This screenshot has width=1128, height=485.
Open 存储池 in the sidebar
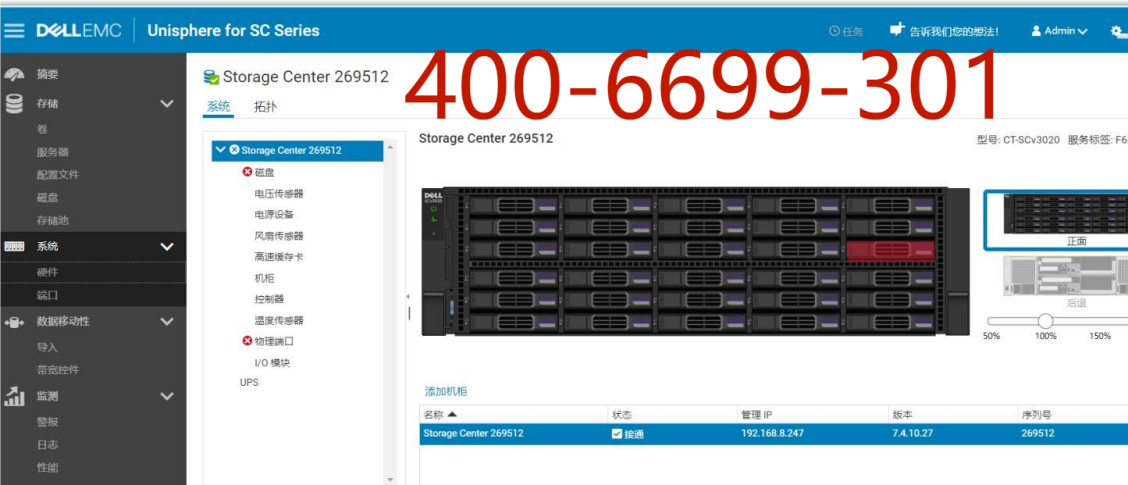[x=53, y=221]
